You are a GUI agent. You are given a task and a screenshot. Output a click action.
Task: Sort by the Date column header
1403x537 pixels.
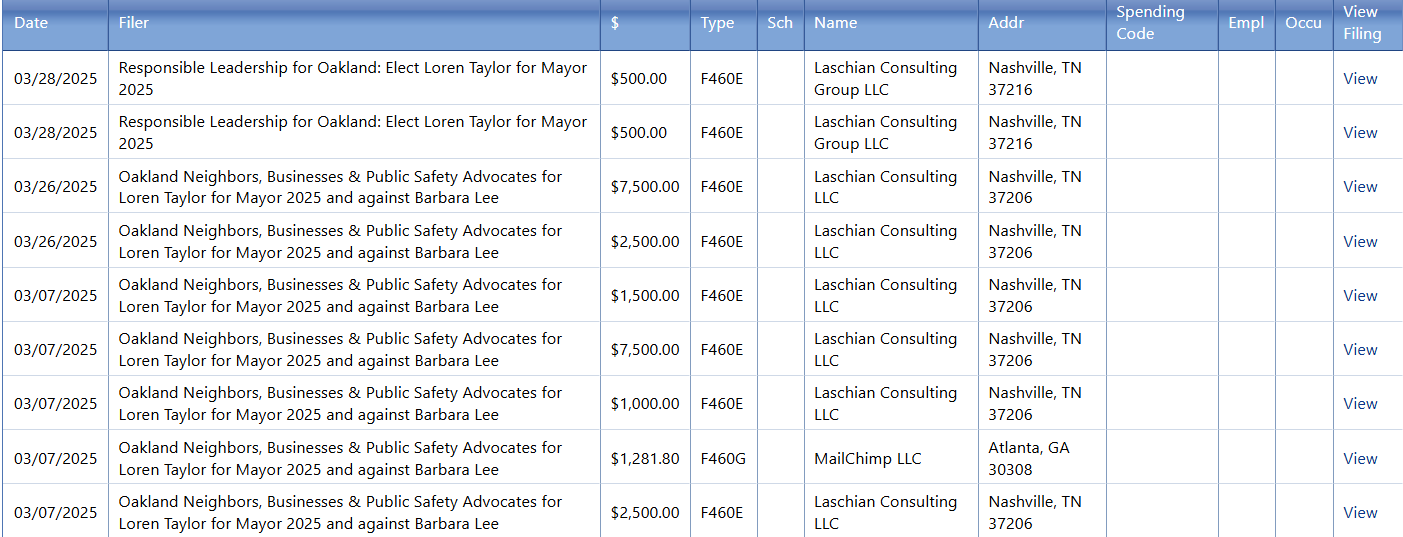pos(31,23)
